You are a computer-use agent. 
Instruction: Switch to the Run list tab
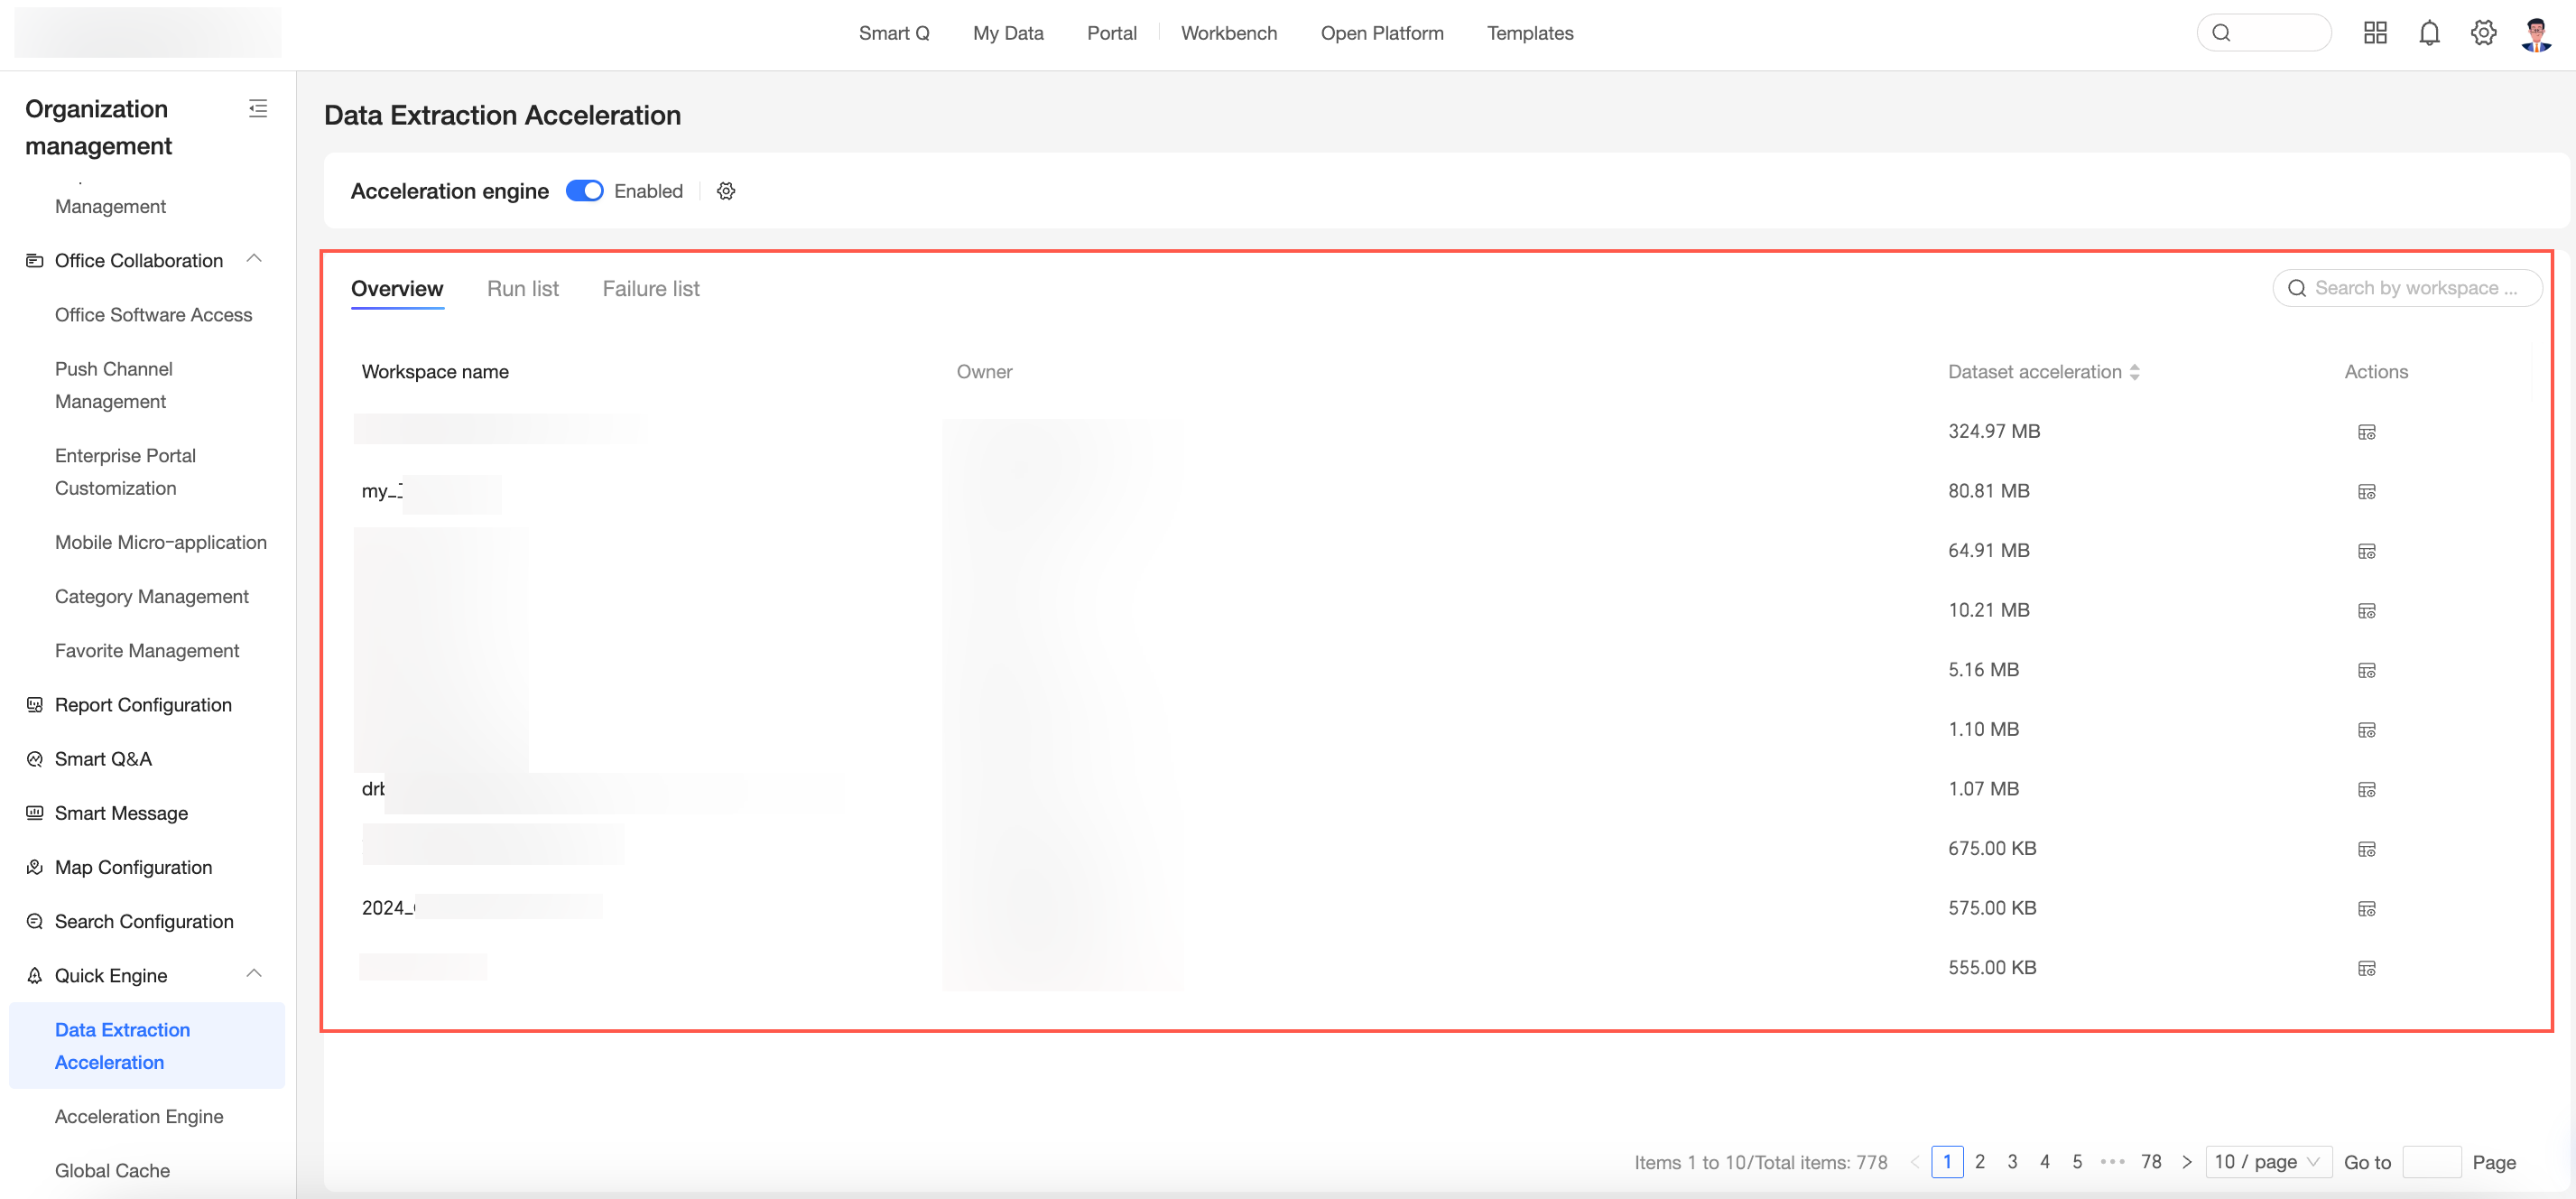click(522, 288)
